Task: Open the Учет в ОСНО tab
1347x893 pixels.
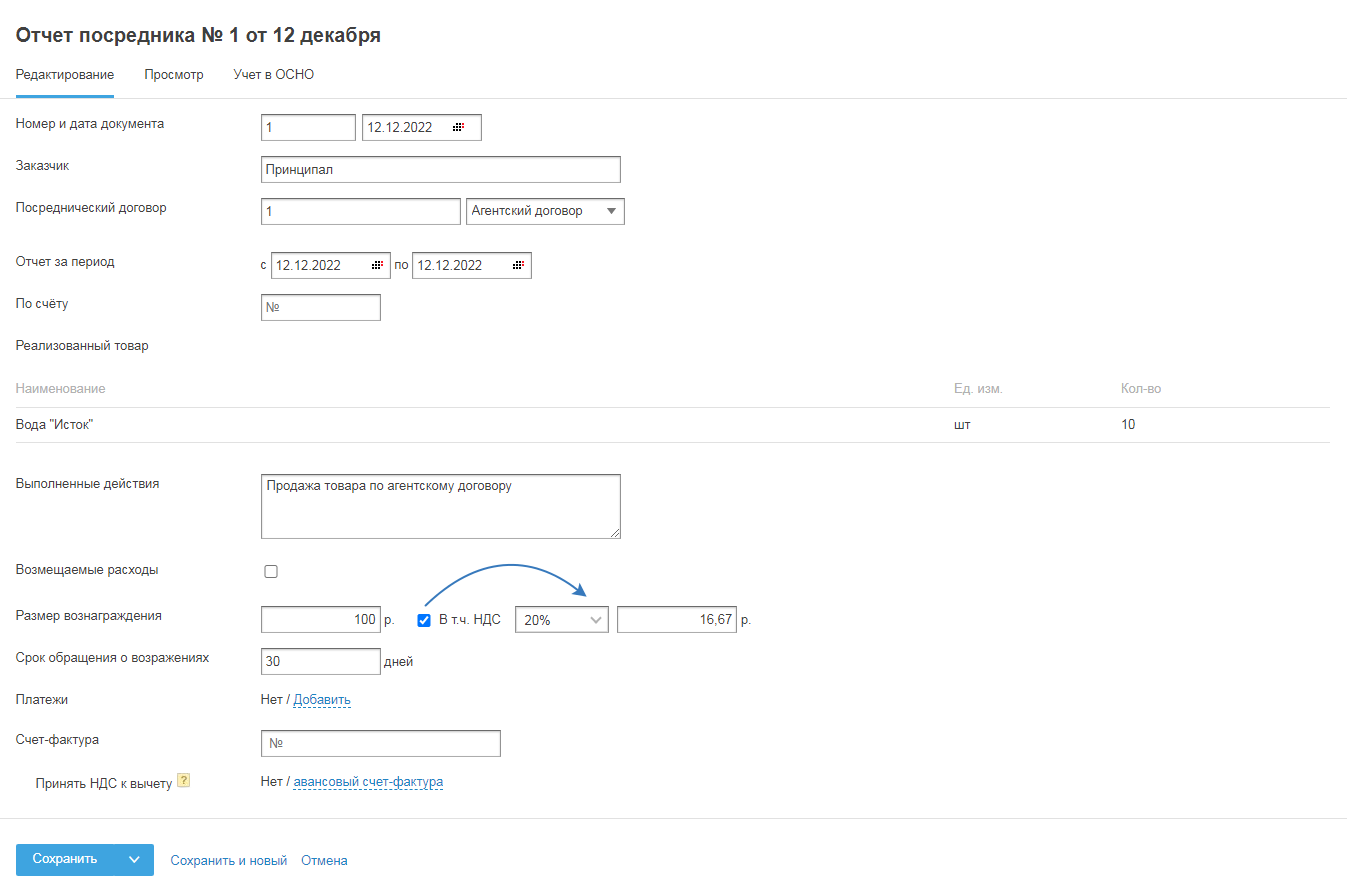Action: (x=274, y=75)
